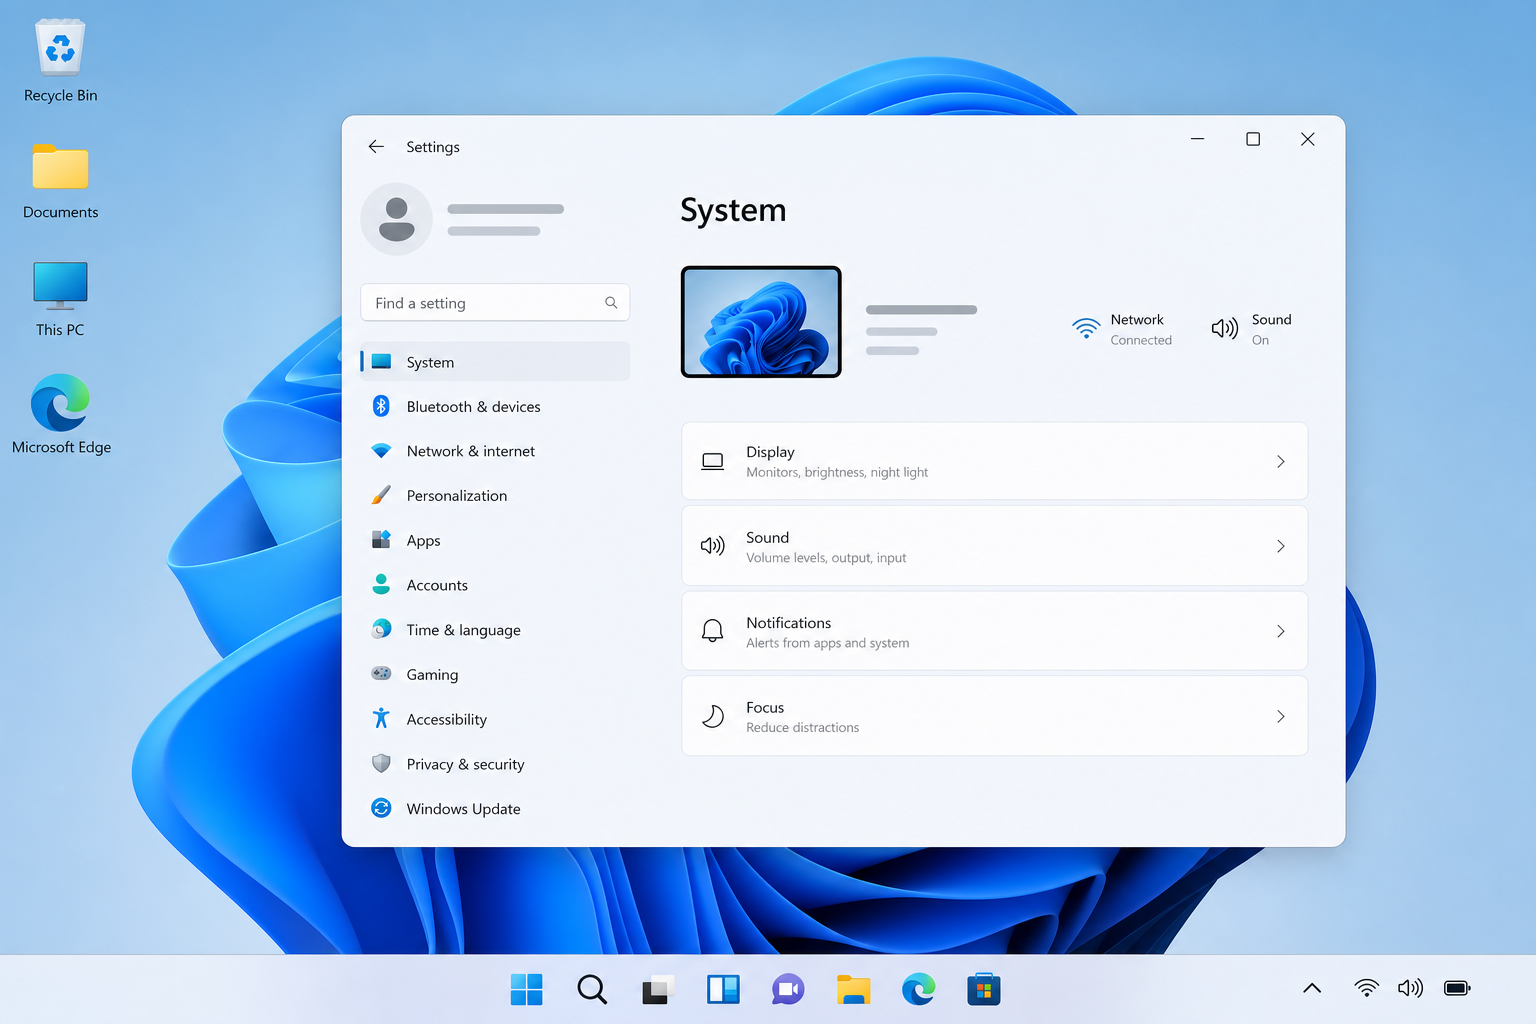
Task: Select This PC desktop icon
Action: (60, 299)
